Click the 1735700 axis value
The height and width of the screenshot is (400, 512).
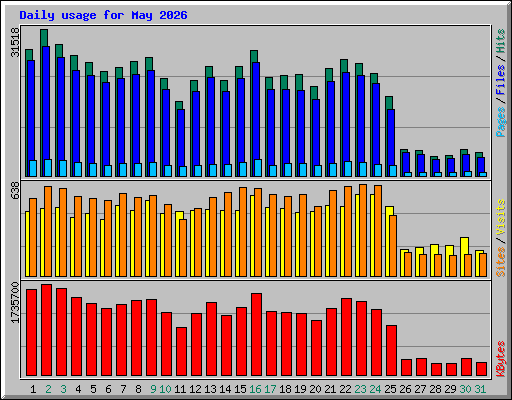point(15,303)
